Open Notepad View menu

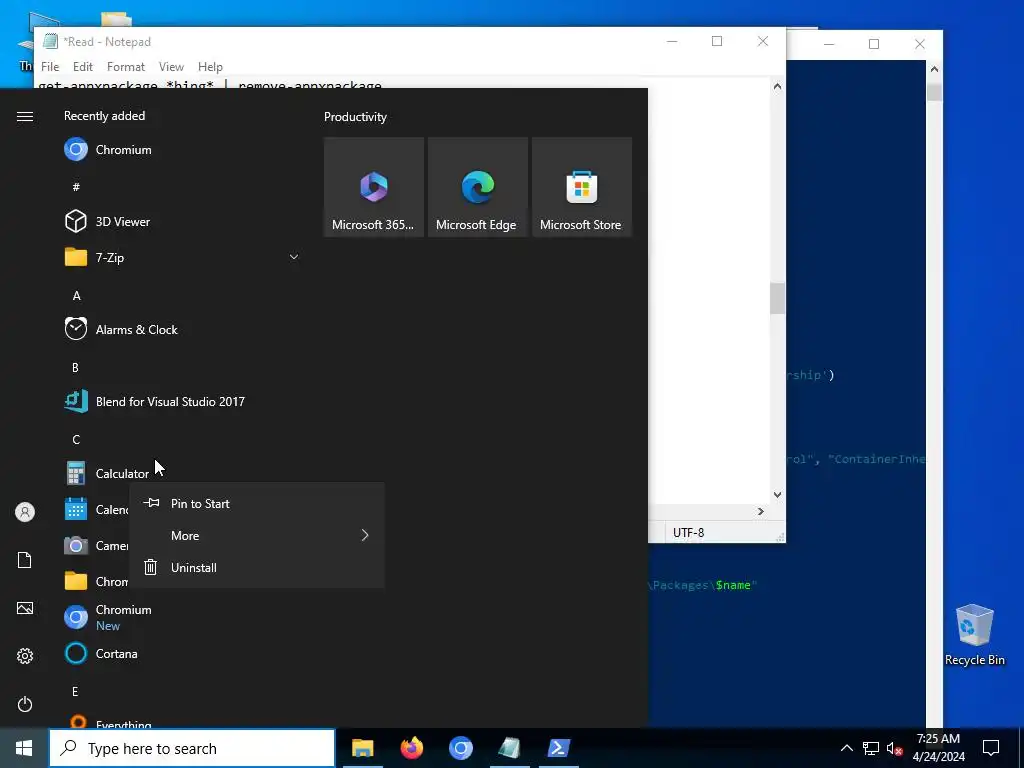point(171,67)
